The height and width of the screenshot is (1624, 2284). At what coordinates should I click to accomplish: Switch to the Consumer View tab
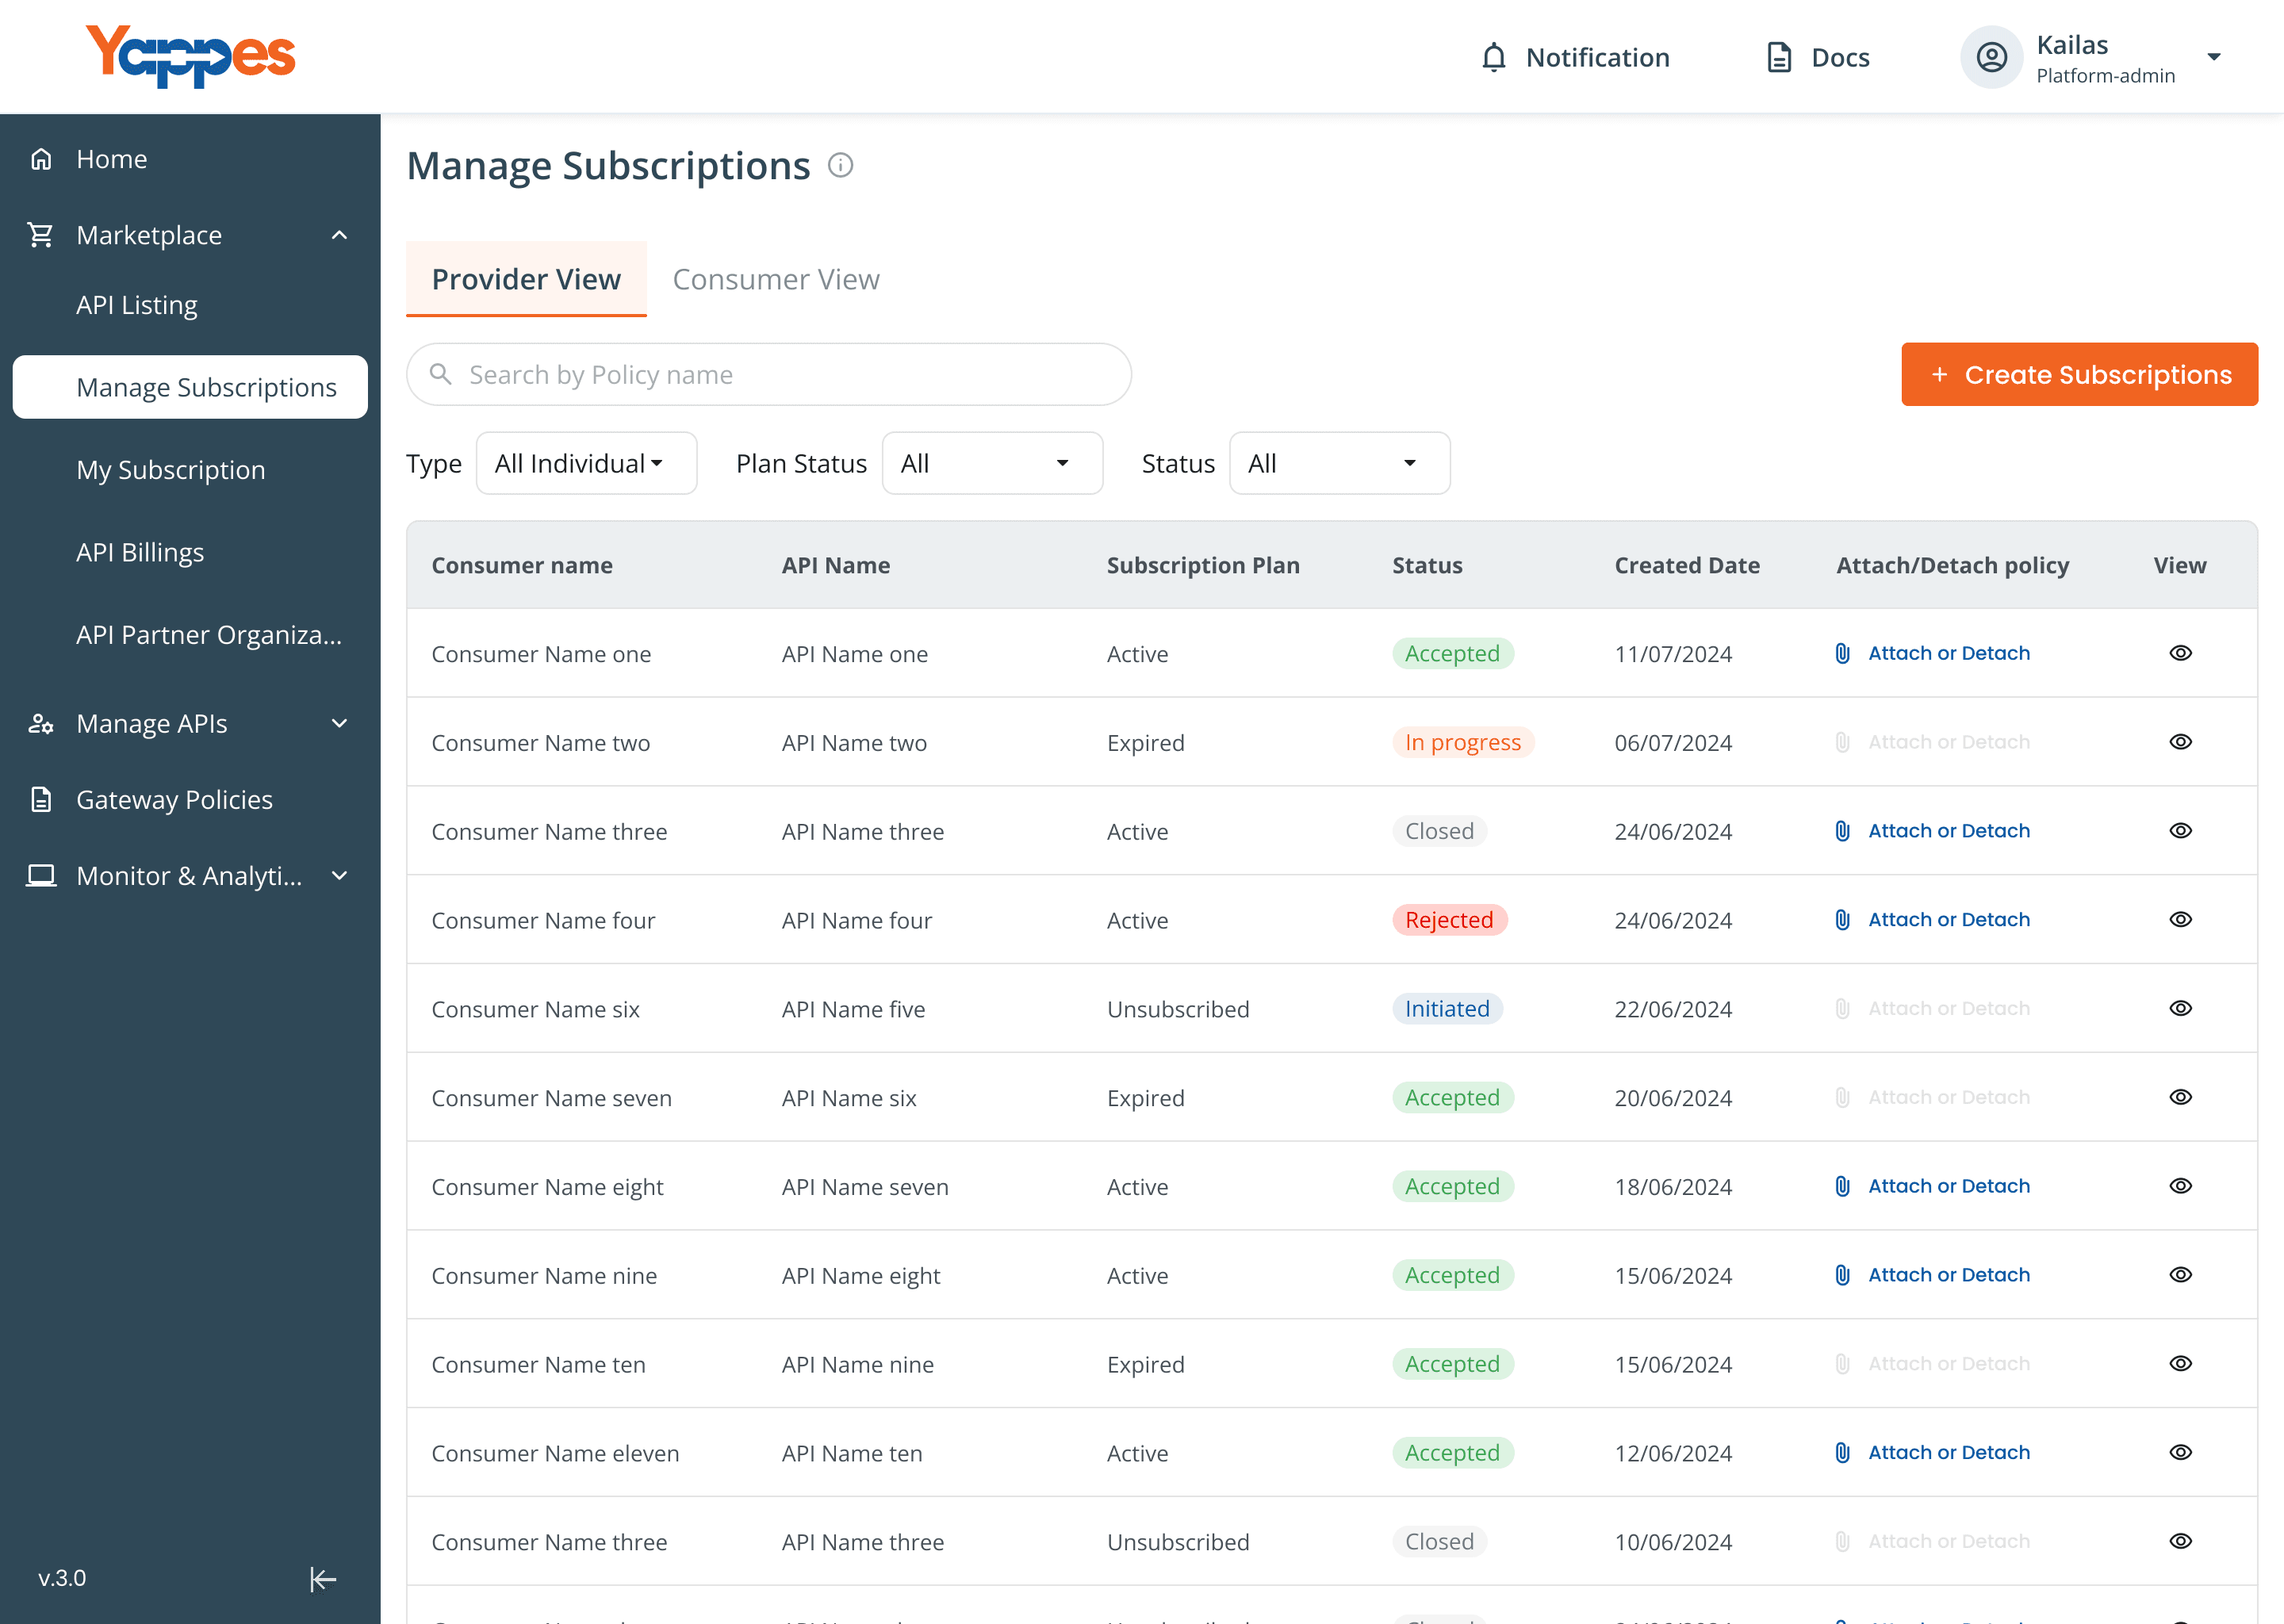point(776,279)
